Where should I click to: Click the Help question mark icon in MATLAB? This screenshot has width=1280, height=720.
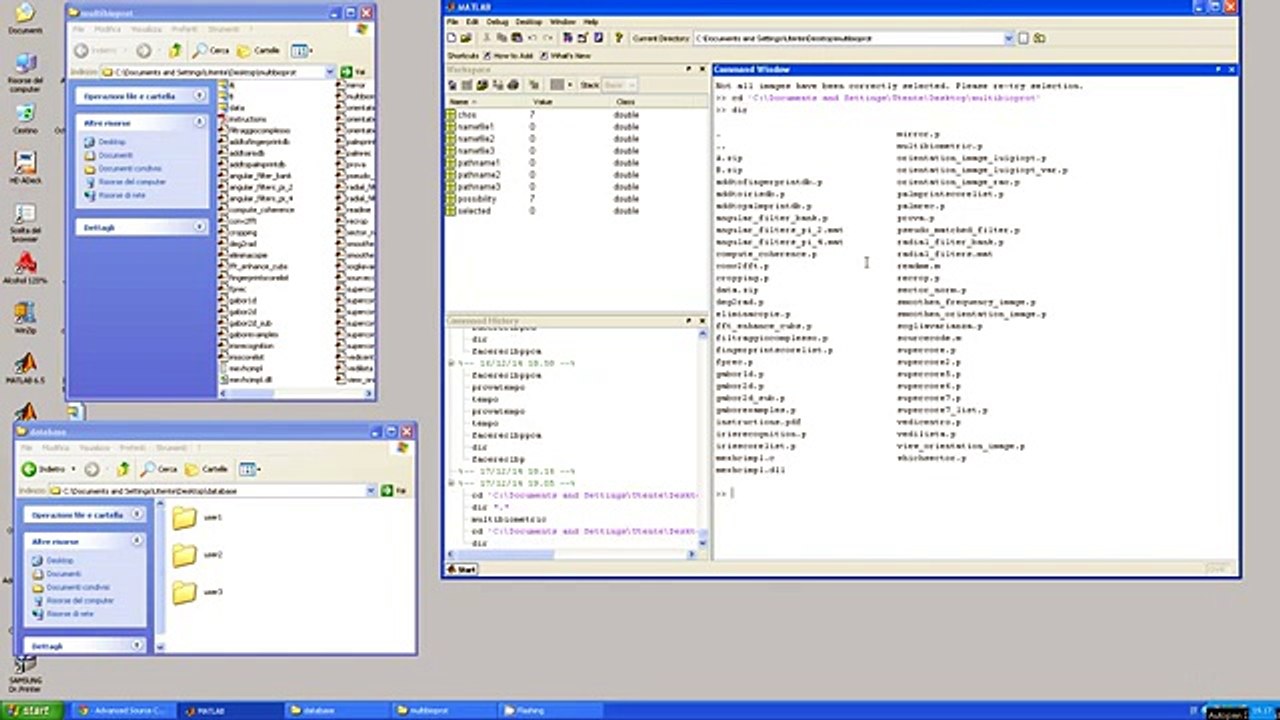tap(619, 38)
